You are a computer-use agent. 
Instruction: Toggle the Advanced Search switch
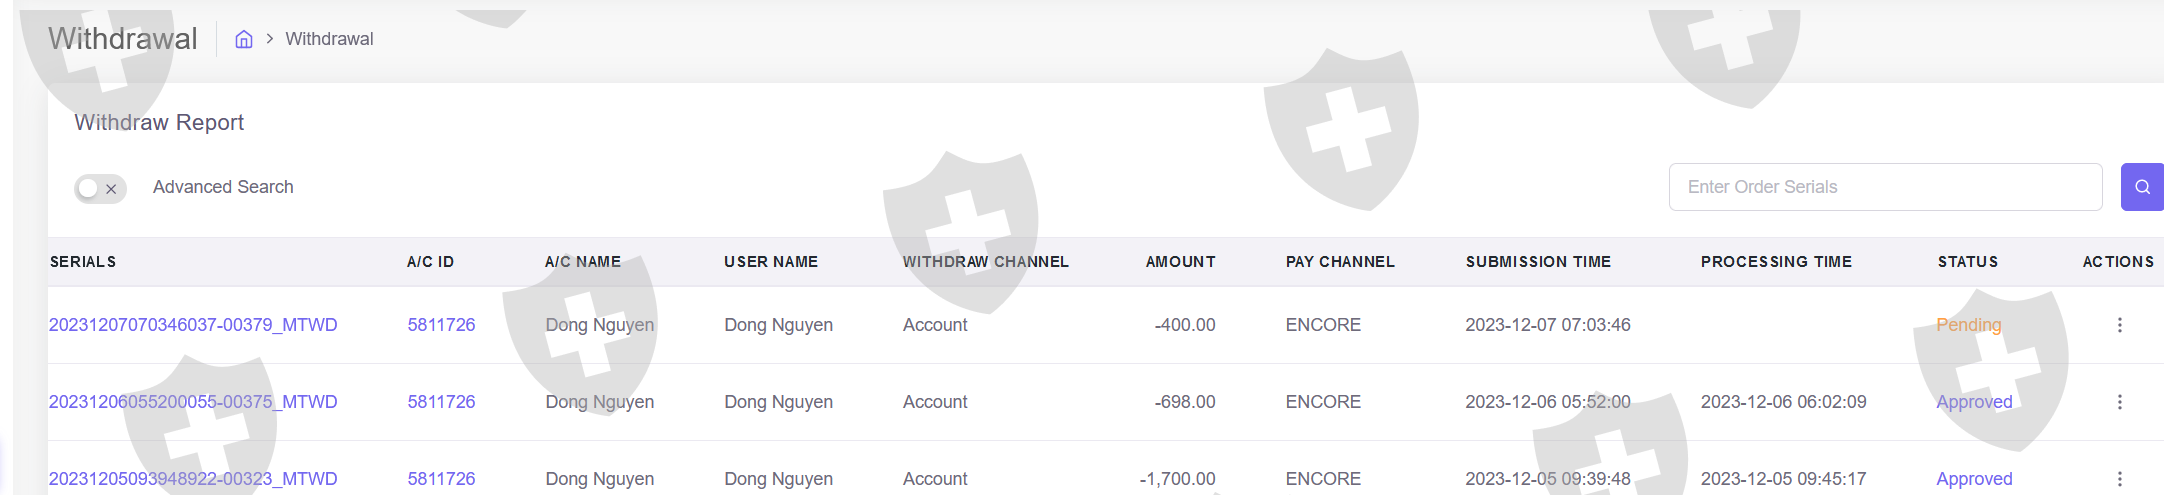click(100, 188)
